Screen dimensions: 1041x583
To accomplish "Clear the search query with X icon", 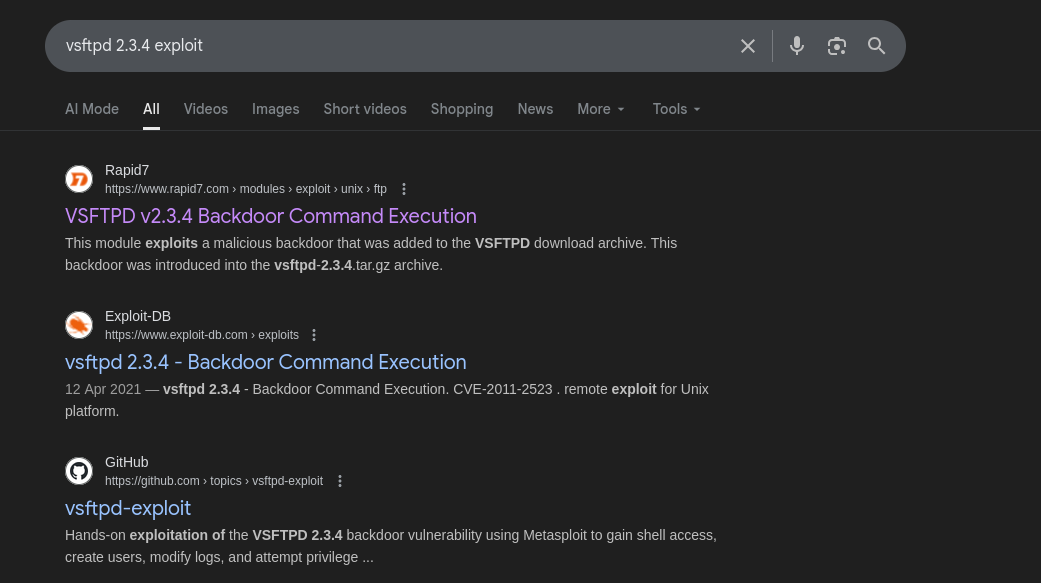I will 748,46.
